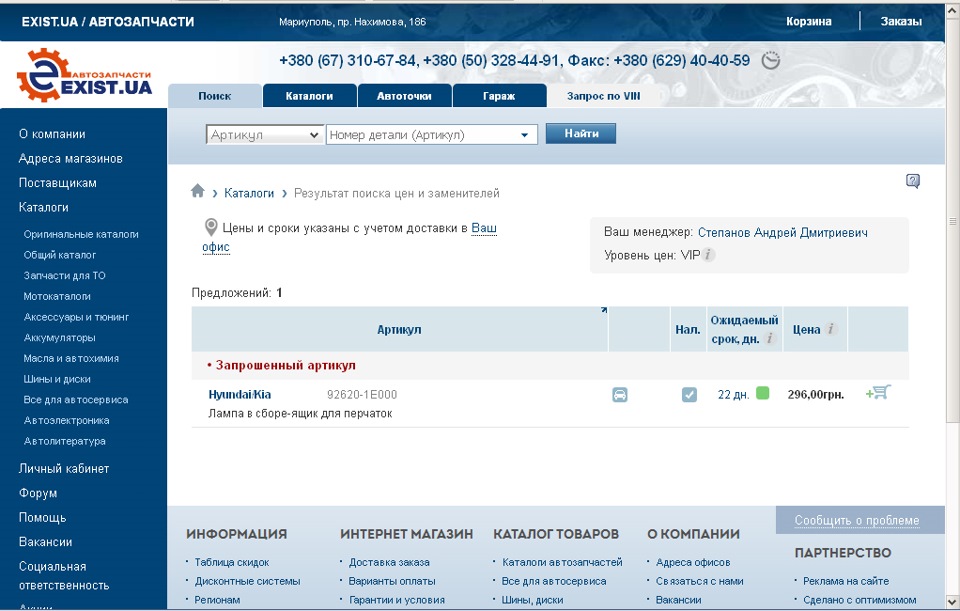Image resolution: width=960 pixels, height=611 pixels.
Task: Open Реклама на сайте footer link
Action: pos(846,581)
